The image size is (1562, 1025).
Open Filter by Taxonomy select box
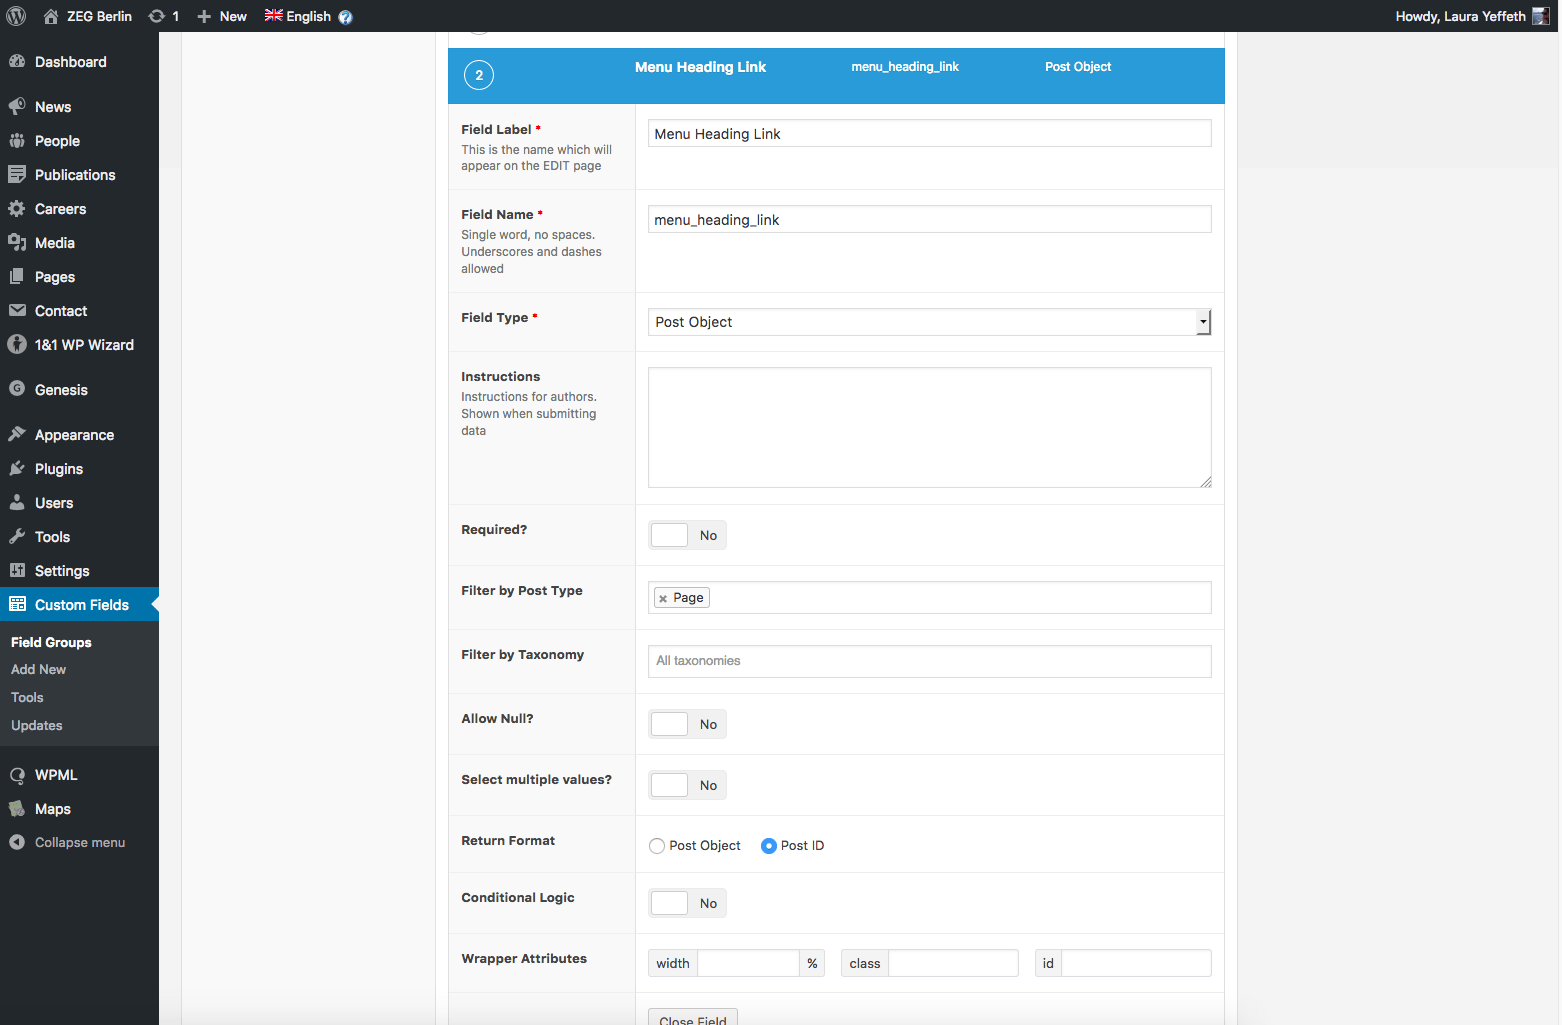tap(929, 661)
